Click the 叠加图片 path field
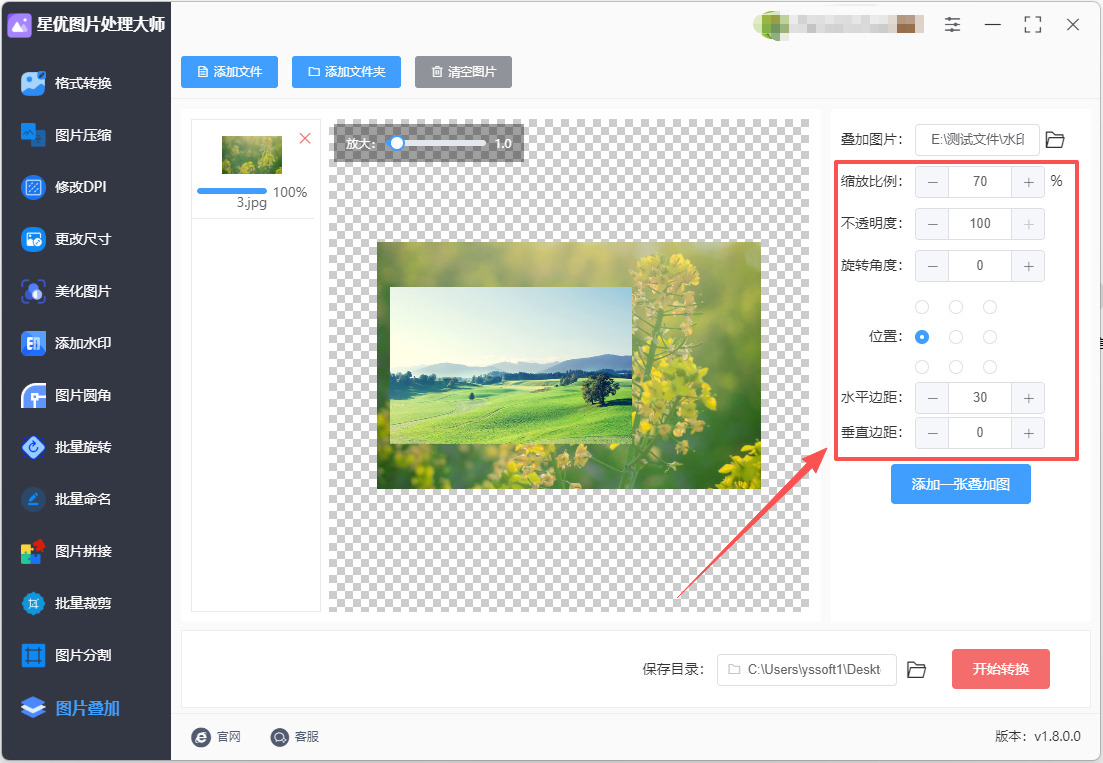The image size is (1103, 763). point(977,140)
